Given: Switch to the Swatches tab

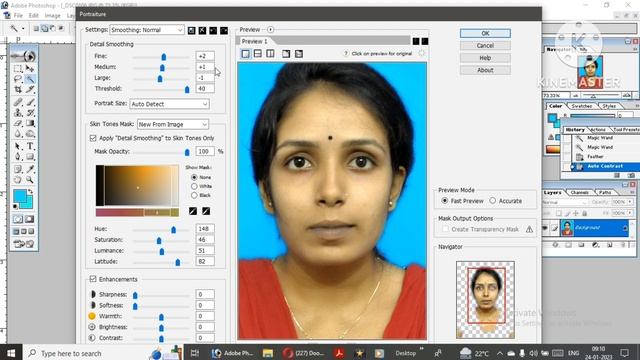Looking at the screenshot, I should (581, 106).
